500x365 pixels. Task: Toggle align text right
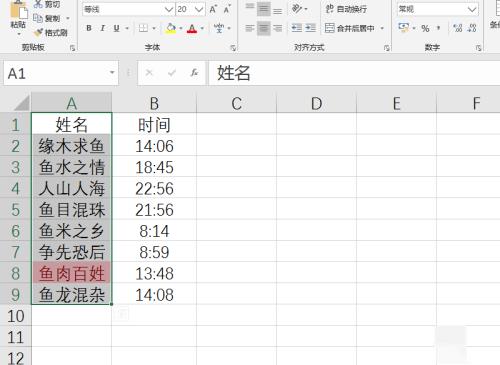(277, 28)
